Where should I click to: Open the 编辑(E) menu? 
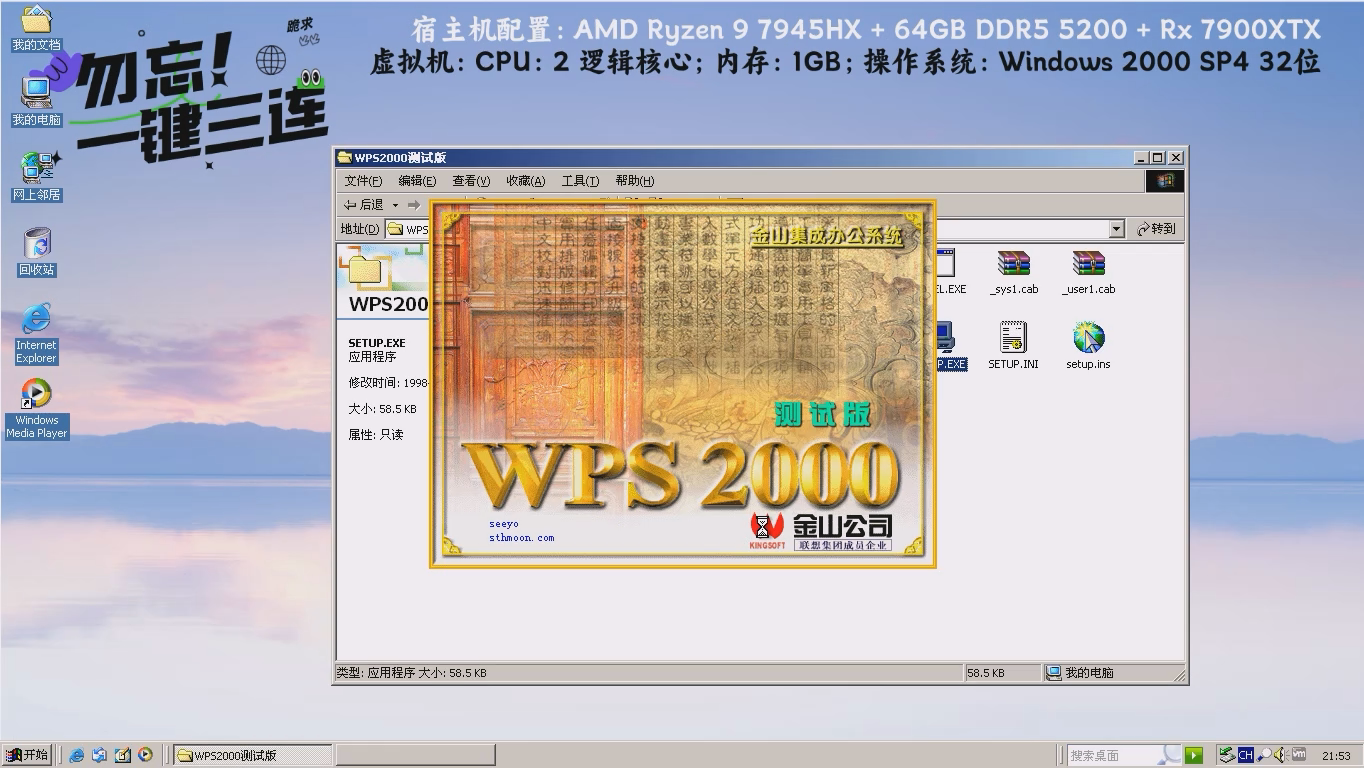[x=417, y=181]
